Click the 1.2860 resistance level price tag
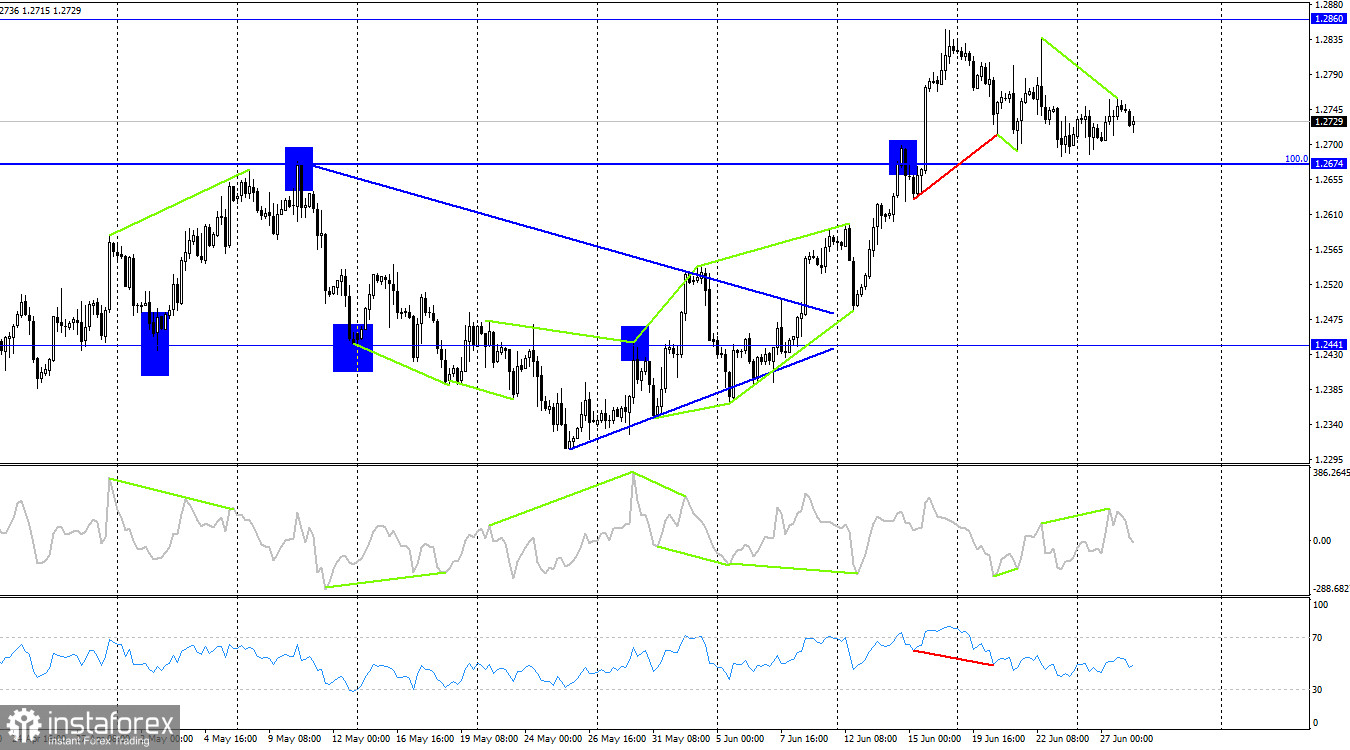 coord(1328,19)
